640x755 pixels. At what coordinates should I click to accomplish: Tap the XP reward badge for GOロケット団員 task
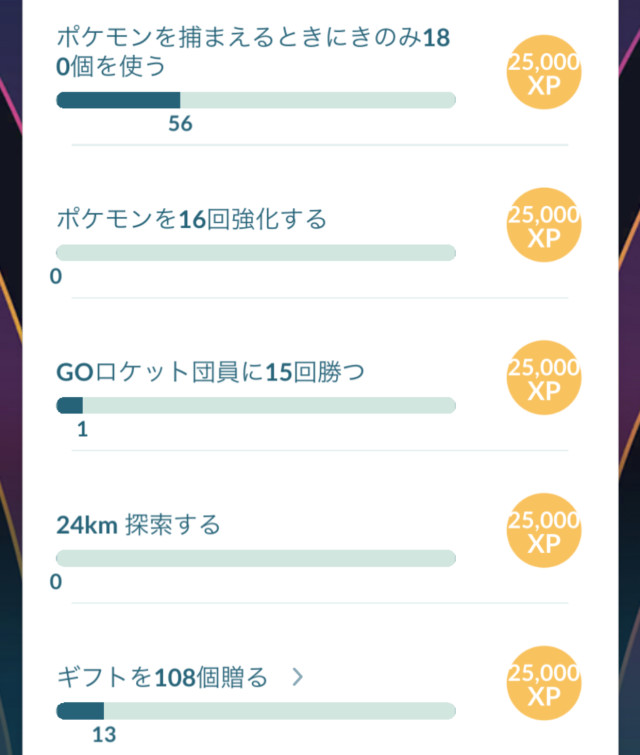tap(543, 378)
